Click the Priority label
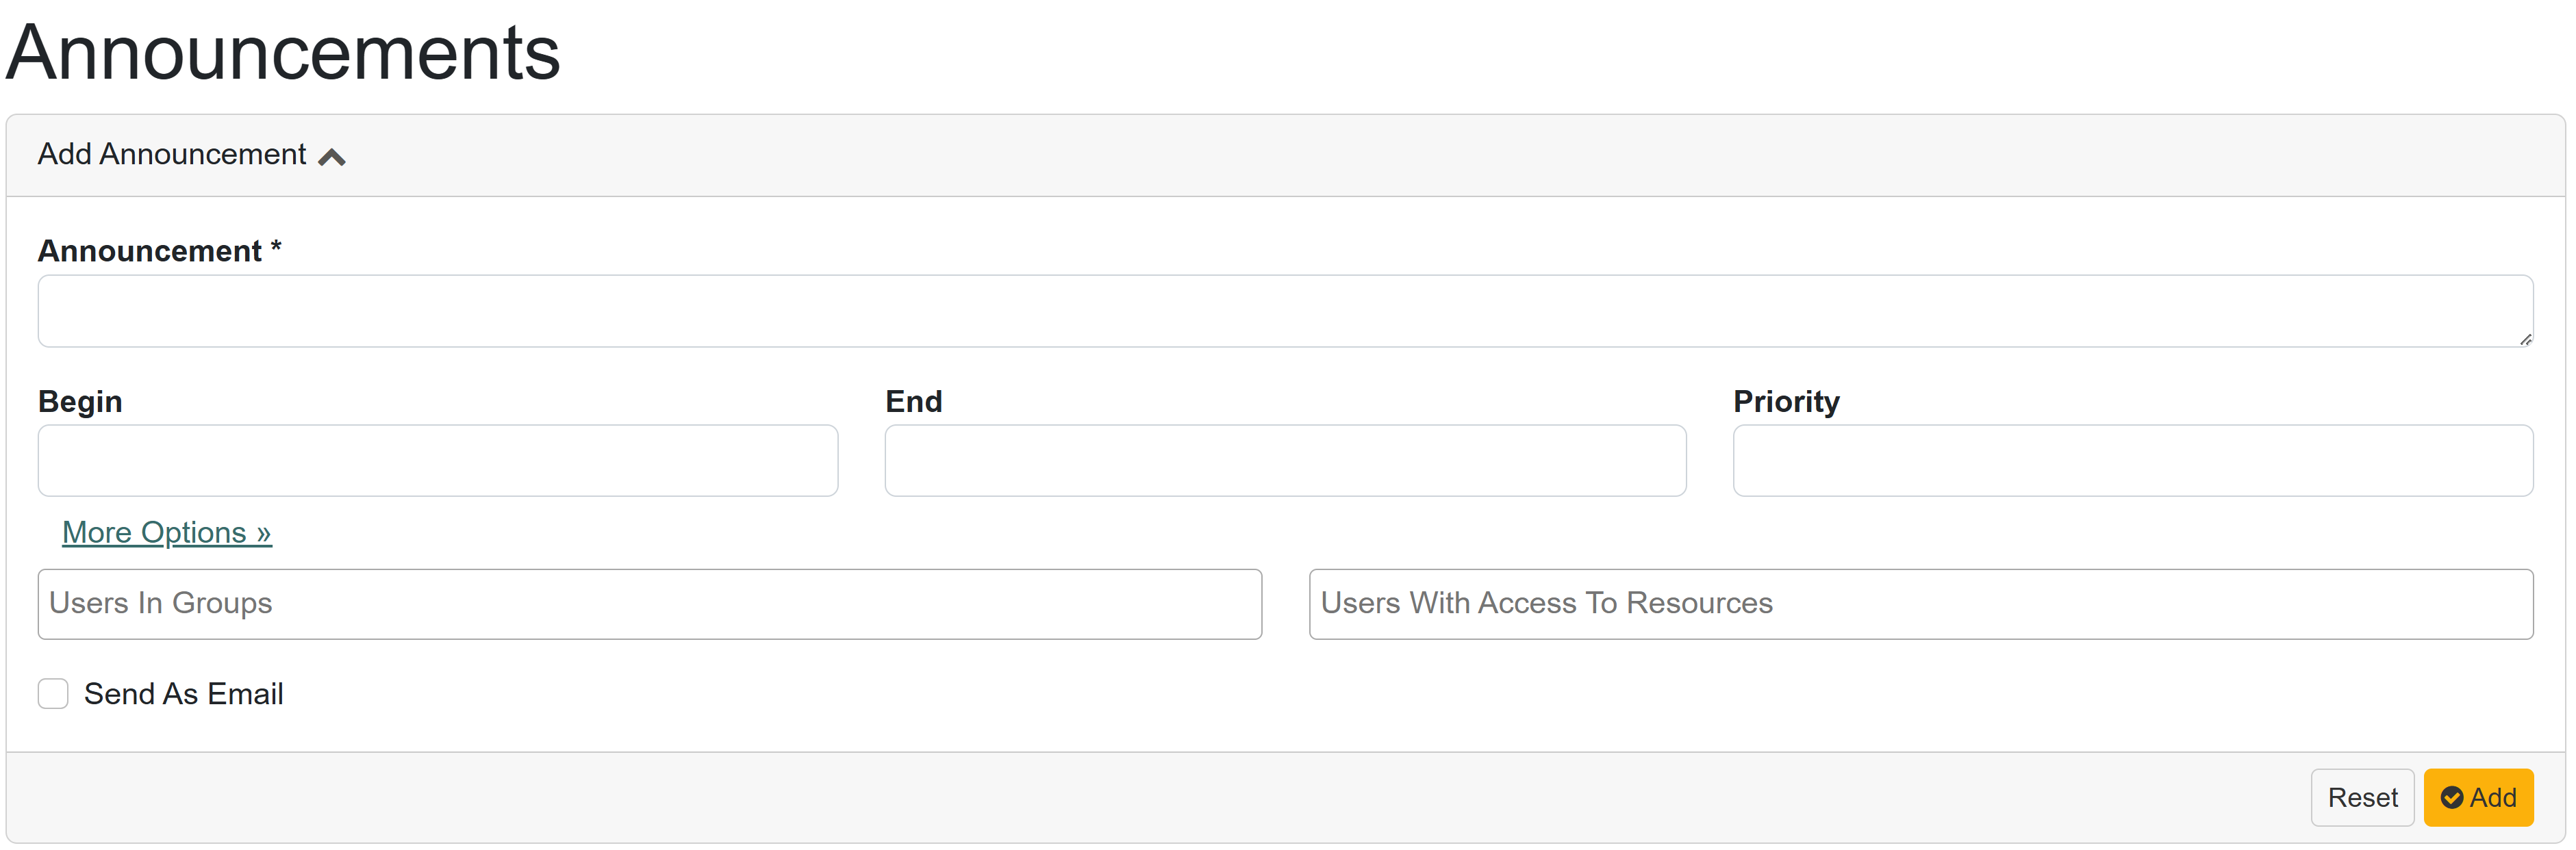 (x=1785, y=401)
